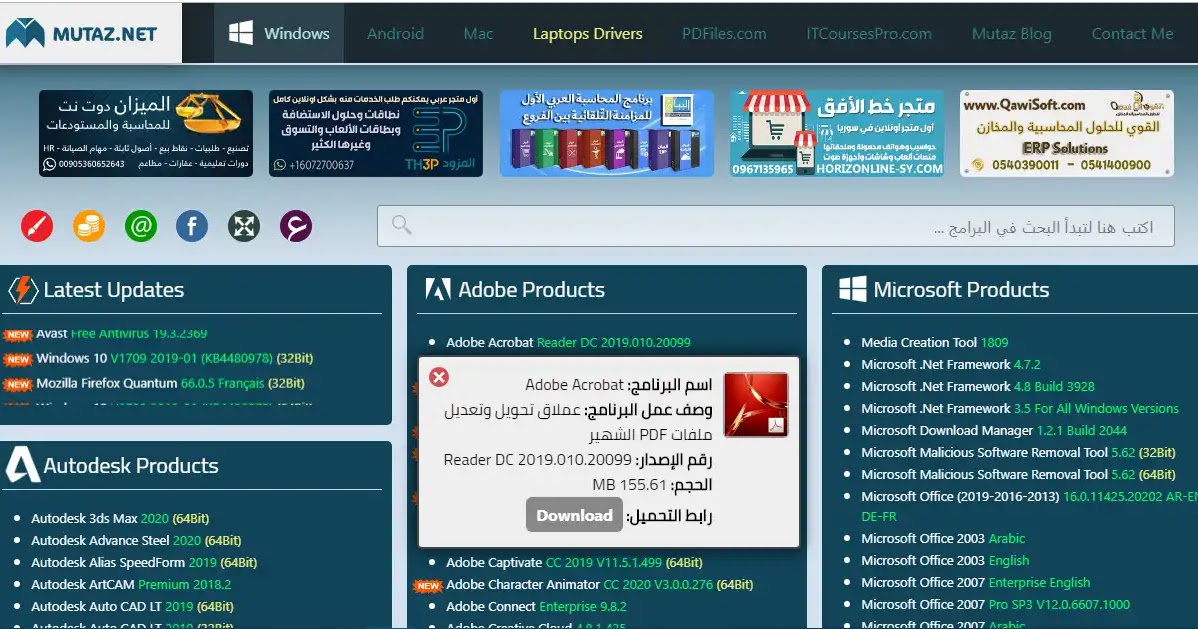
Task: Open ITCoursesPro.com tab
Action: click(x=869, y=34)
